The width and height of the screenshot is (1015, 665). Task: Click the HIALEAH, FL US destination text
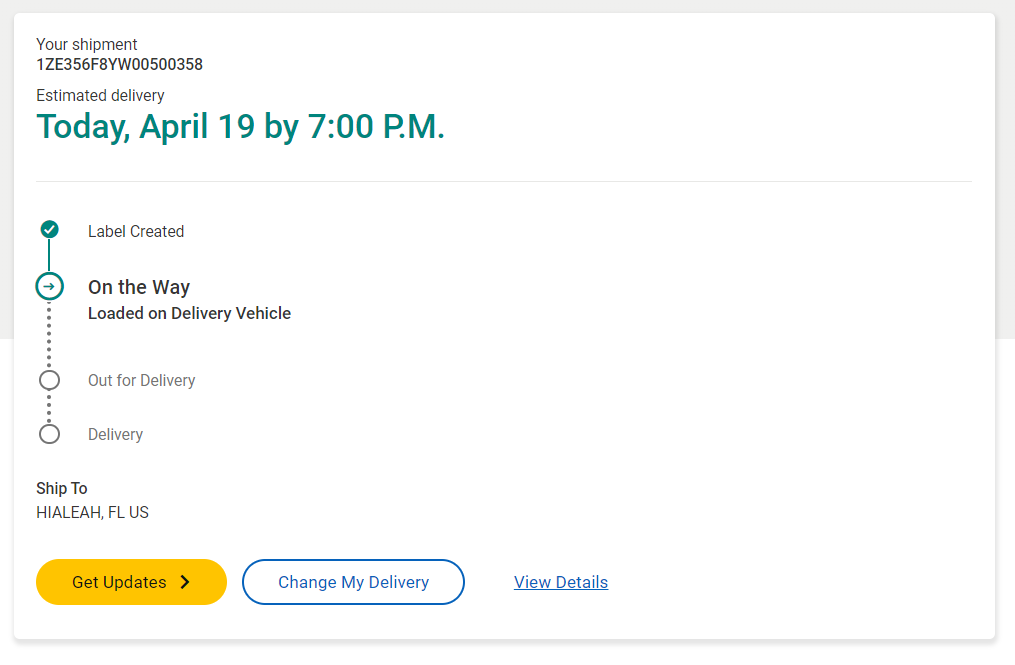(x=92, y=512)
